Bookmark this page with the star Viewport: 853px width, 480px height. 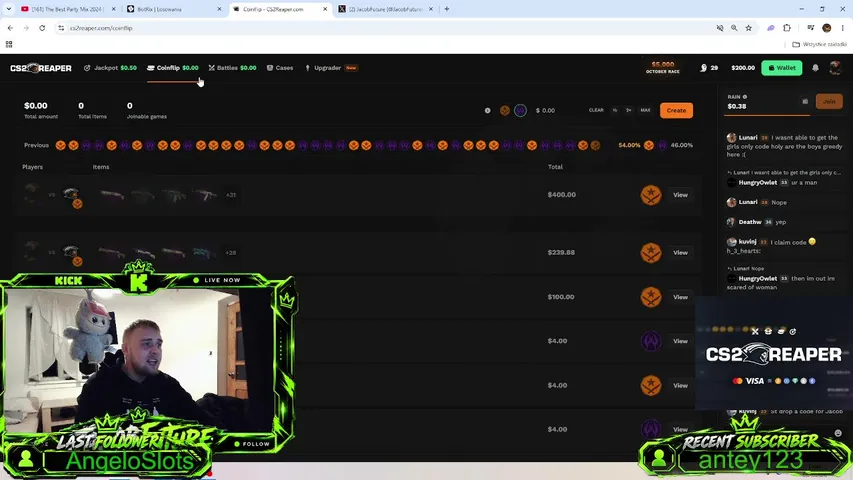pyautogui.click(x=749, y=28)
